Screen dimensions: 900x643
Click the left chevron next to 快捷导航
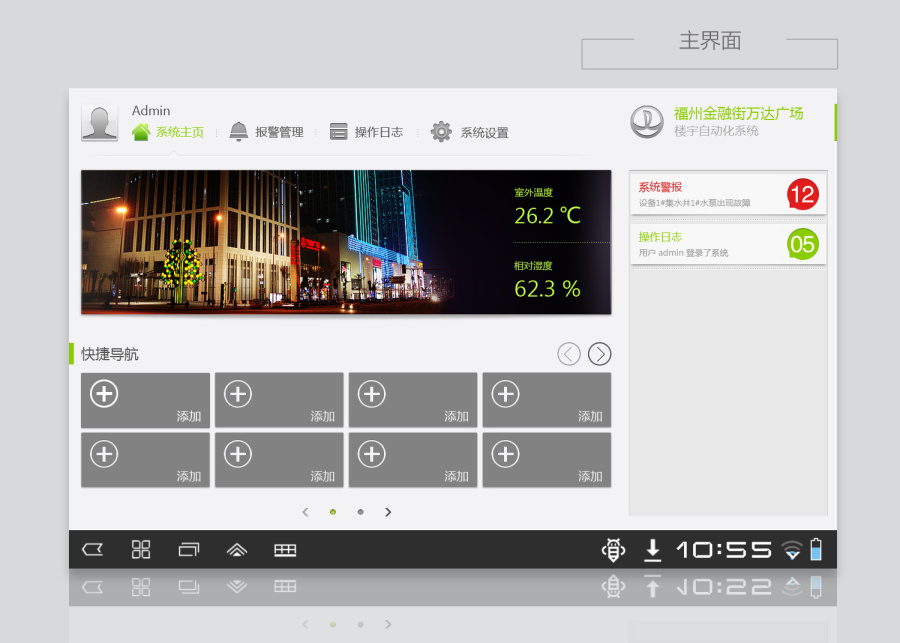(x=568, y=353)
